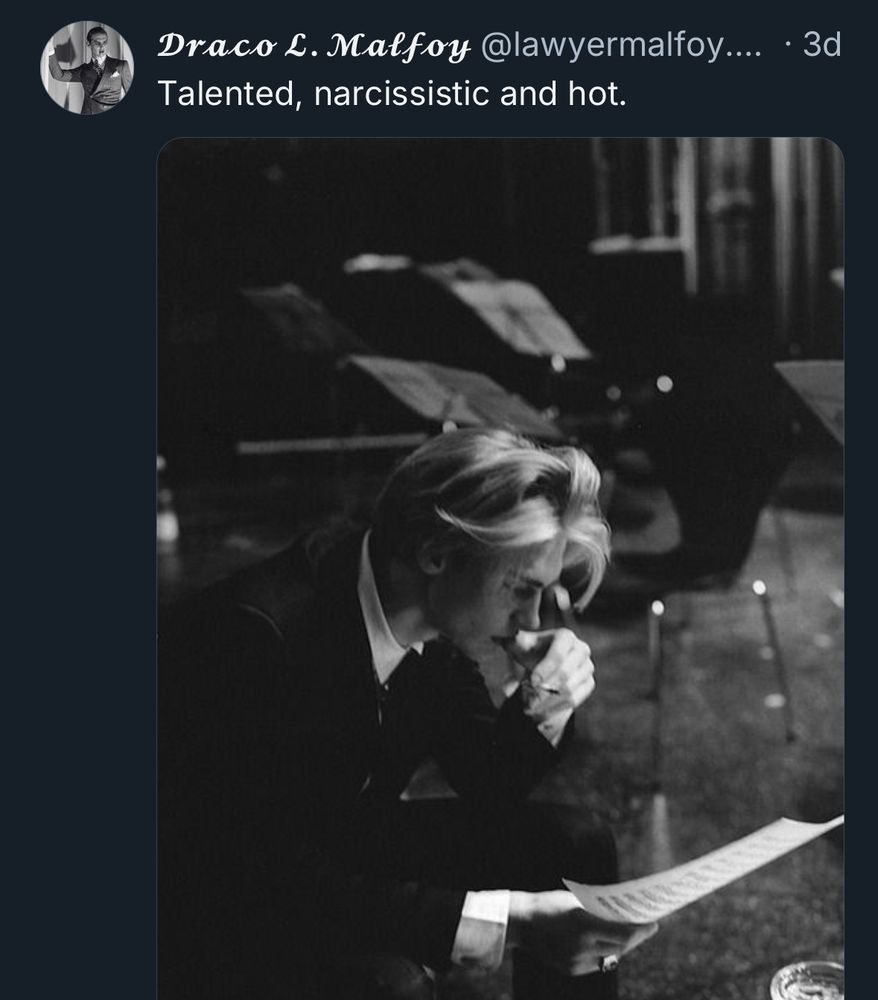Open Draco L. Malfoy's profile picture avatar
The width and height of the screenshot is (878, 1000).
87,68
